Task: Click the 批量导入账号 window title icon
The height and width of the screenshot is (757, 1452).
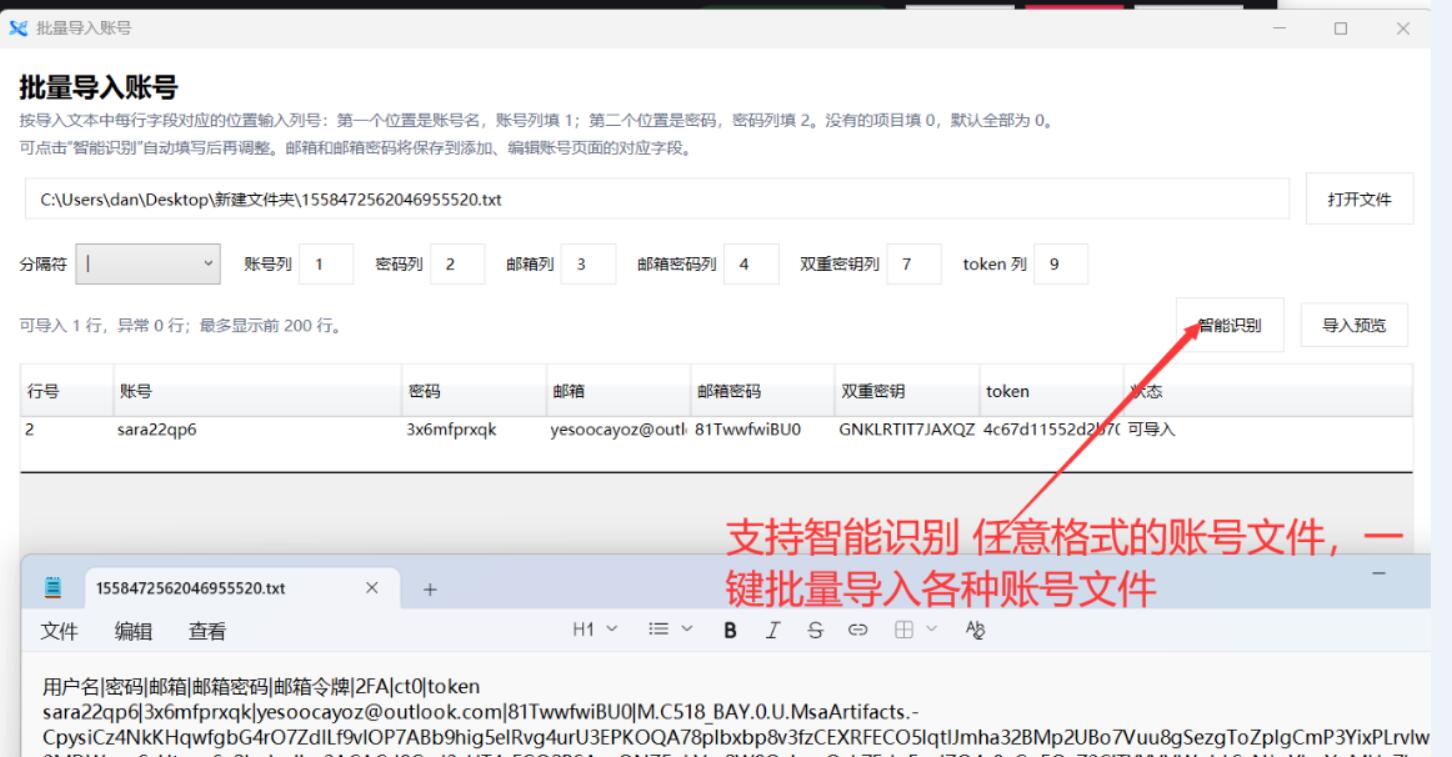Action: pos(17,29)
